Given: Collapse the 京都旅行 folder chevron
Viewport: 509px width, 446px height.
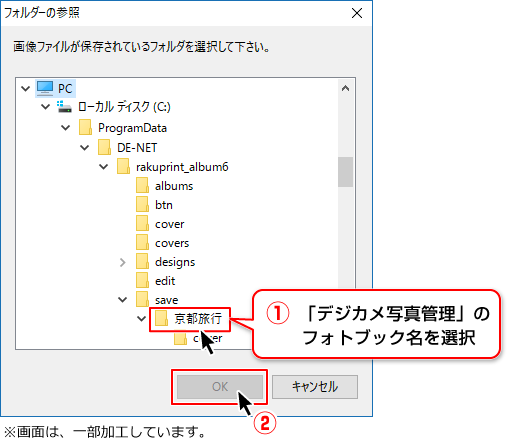Looking at the screenshot, I should [x=142, y=319].
